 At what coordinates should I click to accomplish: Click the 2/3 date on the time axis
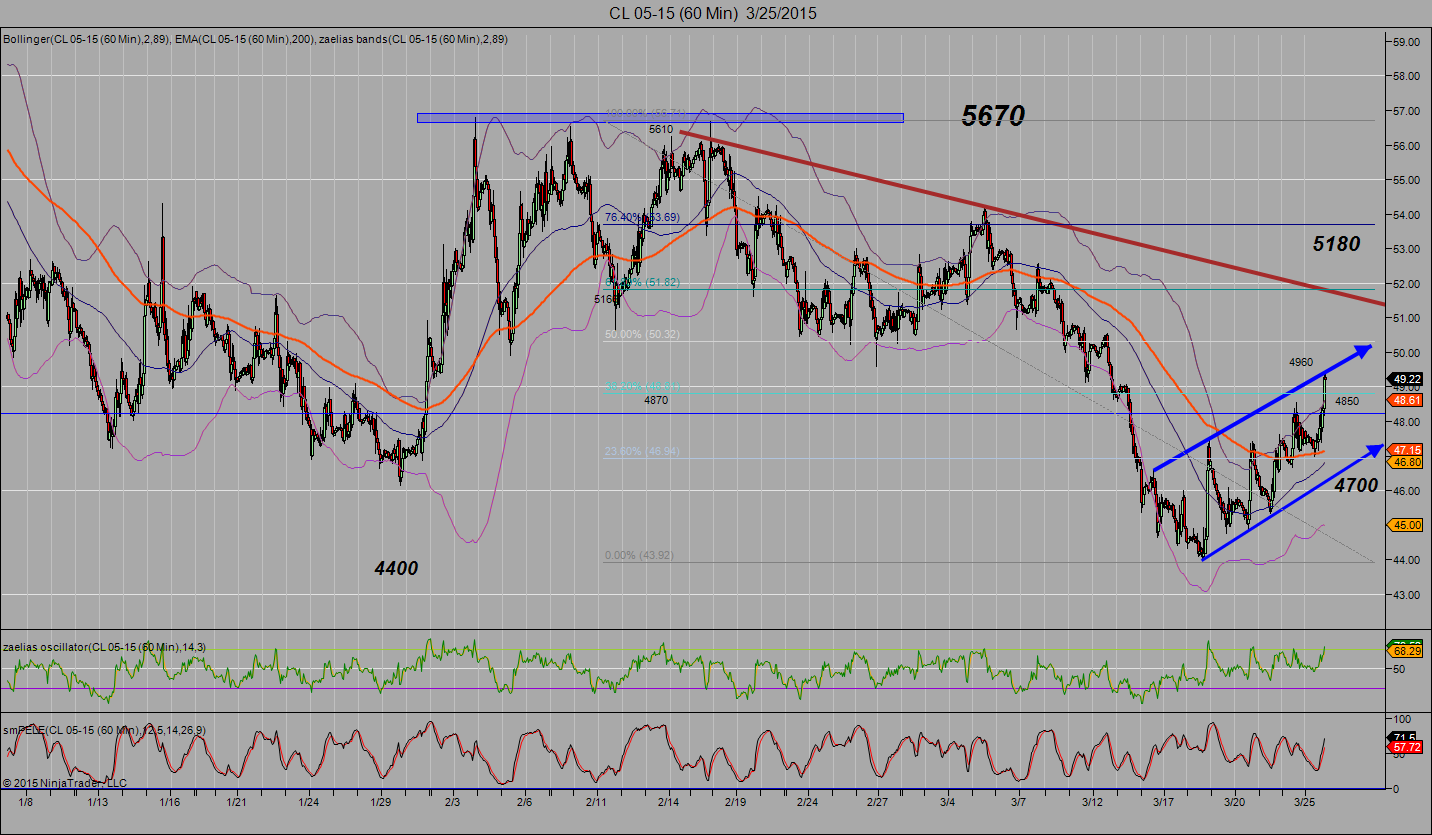point(453,802)
